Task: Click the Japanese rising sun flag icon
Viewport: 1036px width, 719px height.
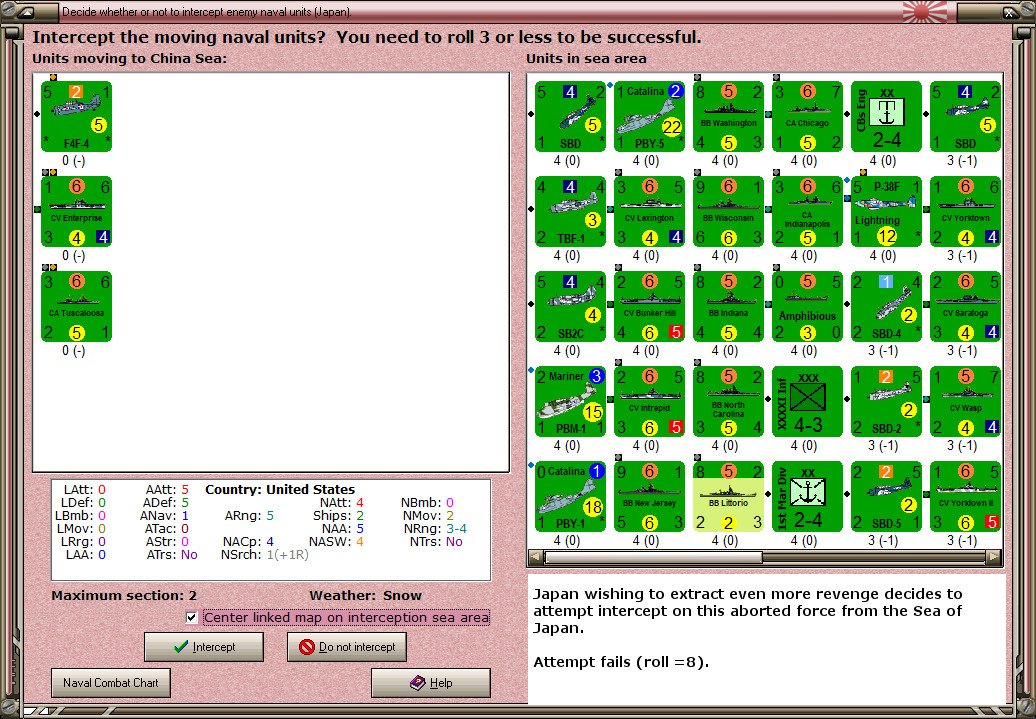Action: (x=924, y=11)
